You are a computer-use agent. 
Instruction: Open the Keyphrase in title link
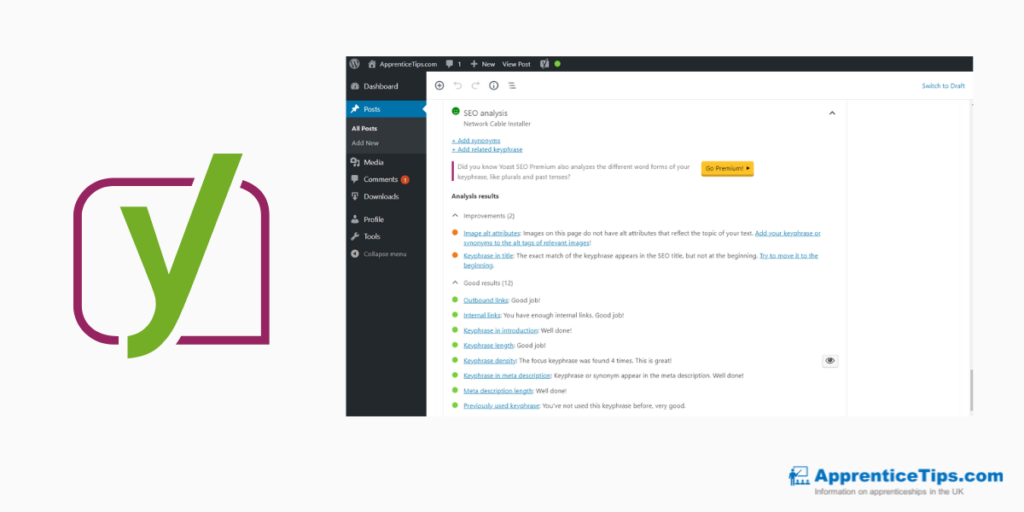(x=488, y=256)
